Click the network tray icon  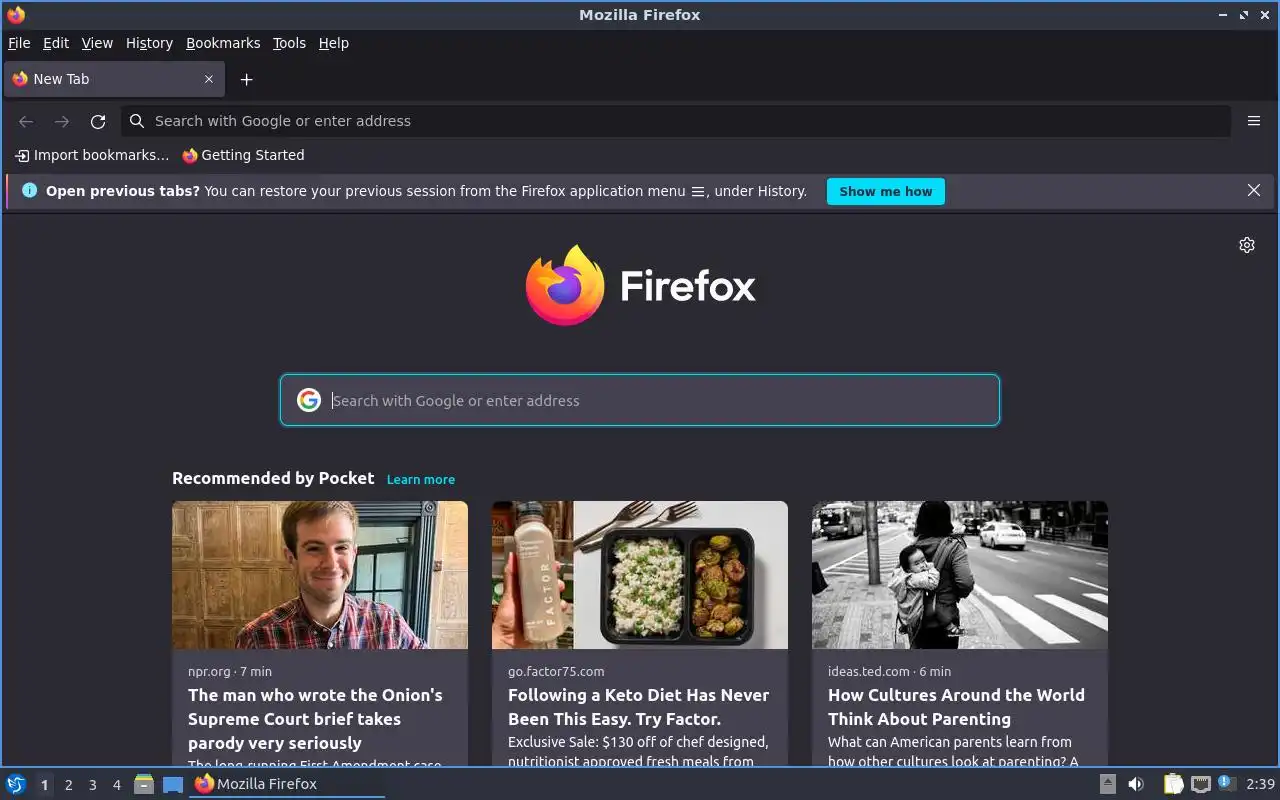click(1201, 784)
